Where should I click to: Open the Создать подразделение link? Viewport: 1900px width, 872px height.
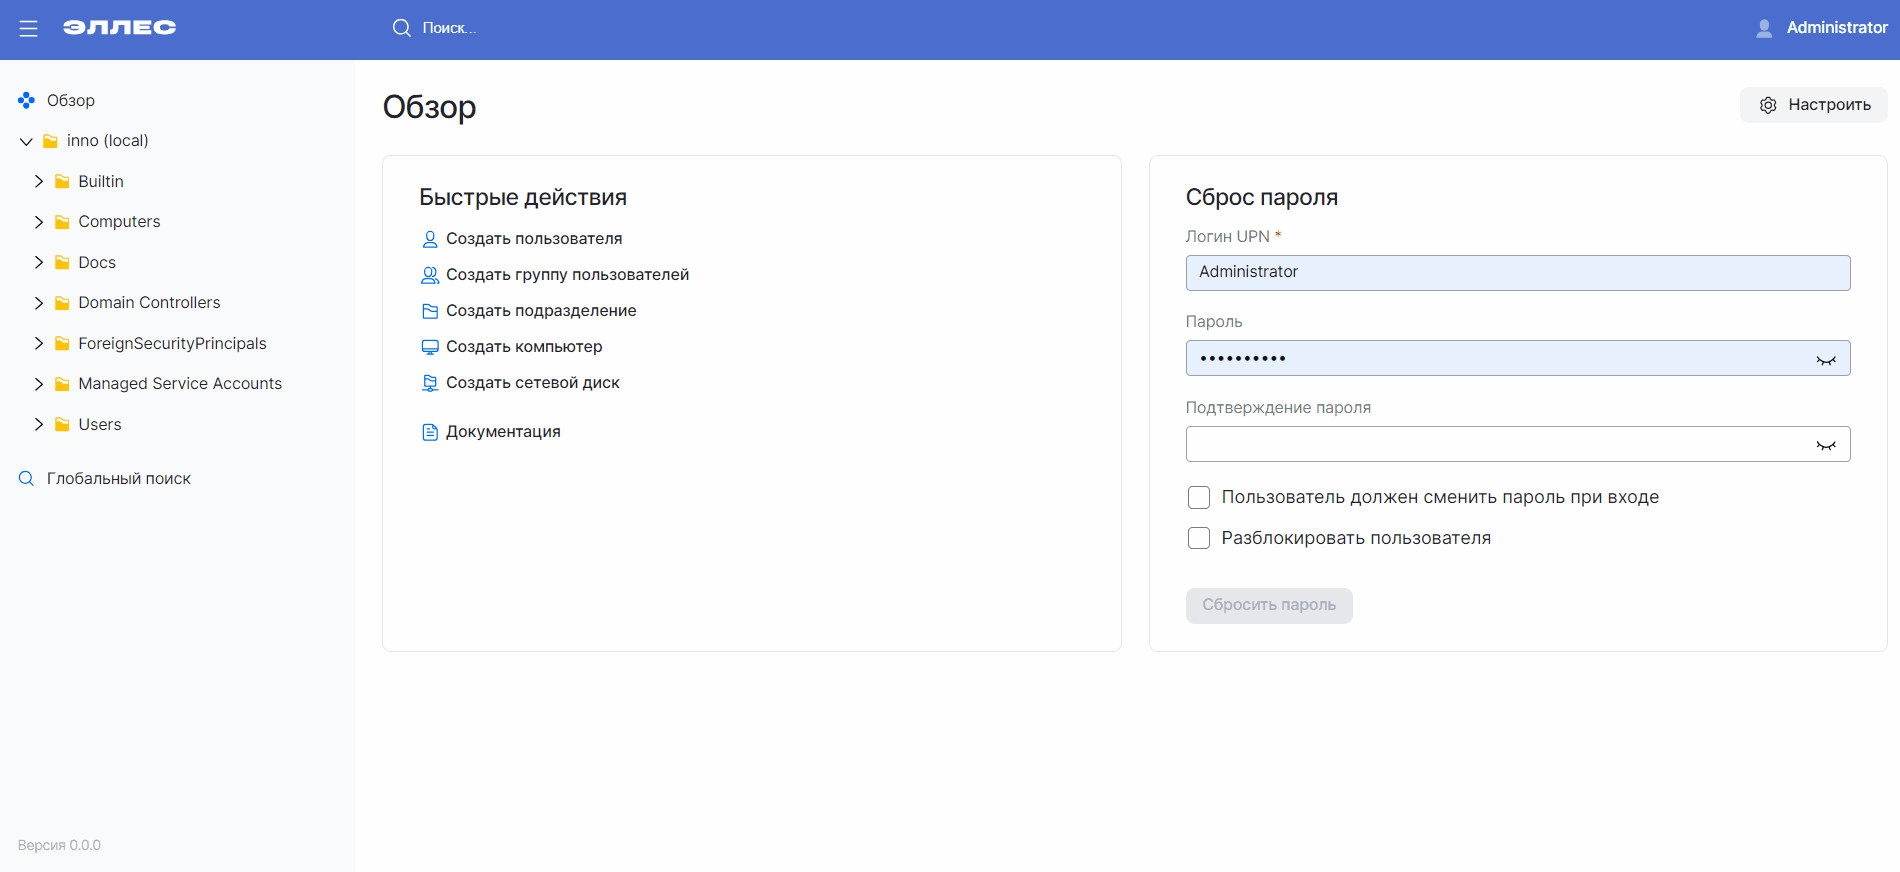pyautogui.click(x=540, y=311)
